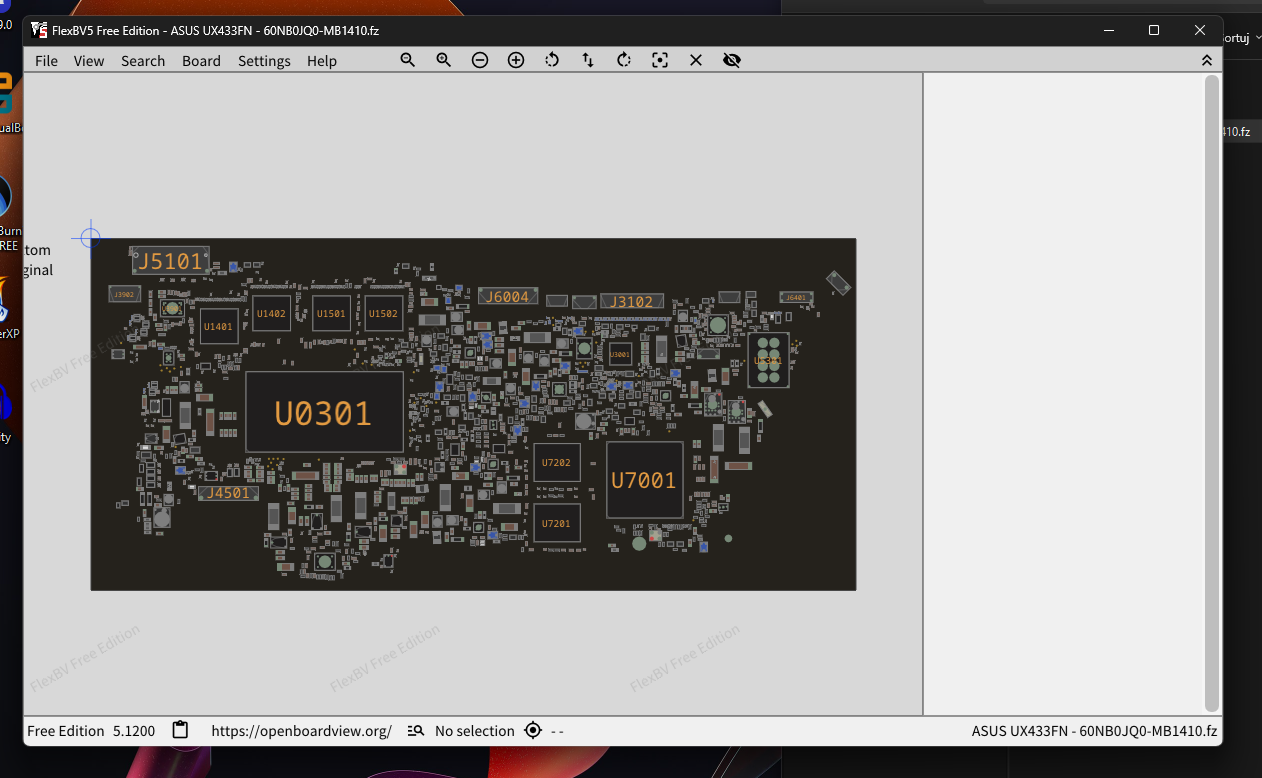Open the File menu

46,61
